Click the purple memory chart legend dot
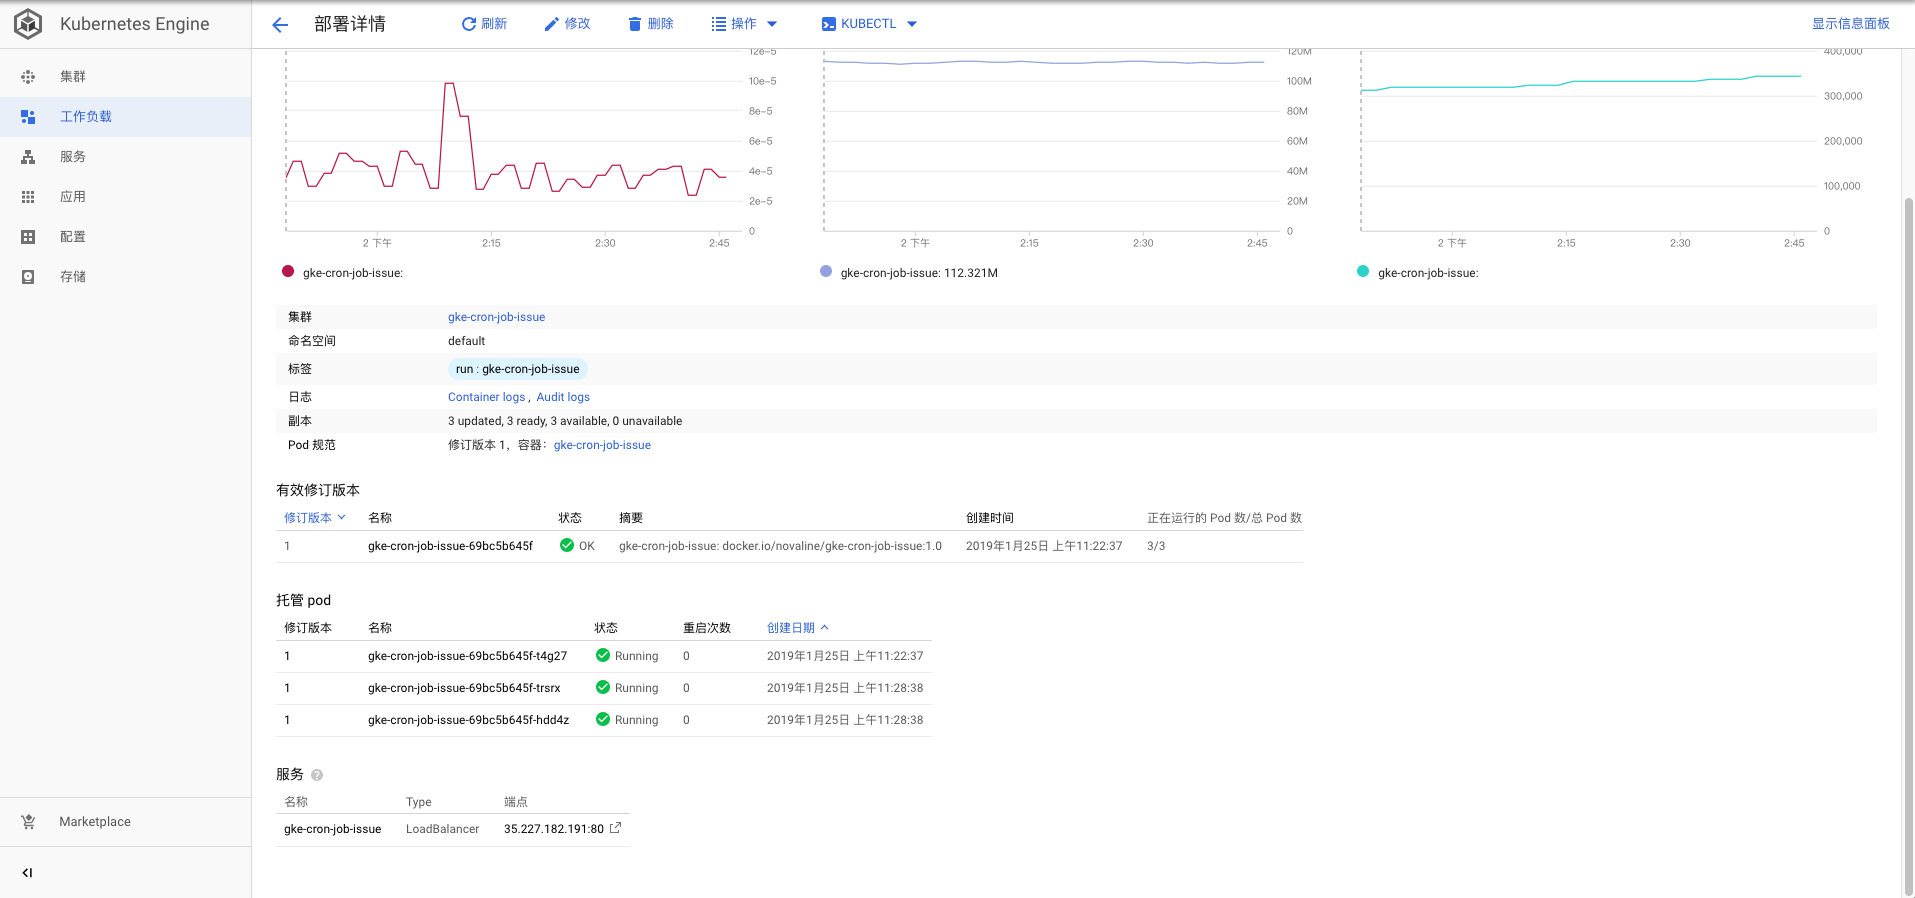Viewport: 1915px width, 898px height. click(x=826, y=271)
